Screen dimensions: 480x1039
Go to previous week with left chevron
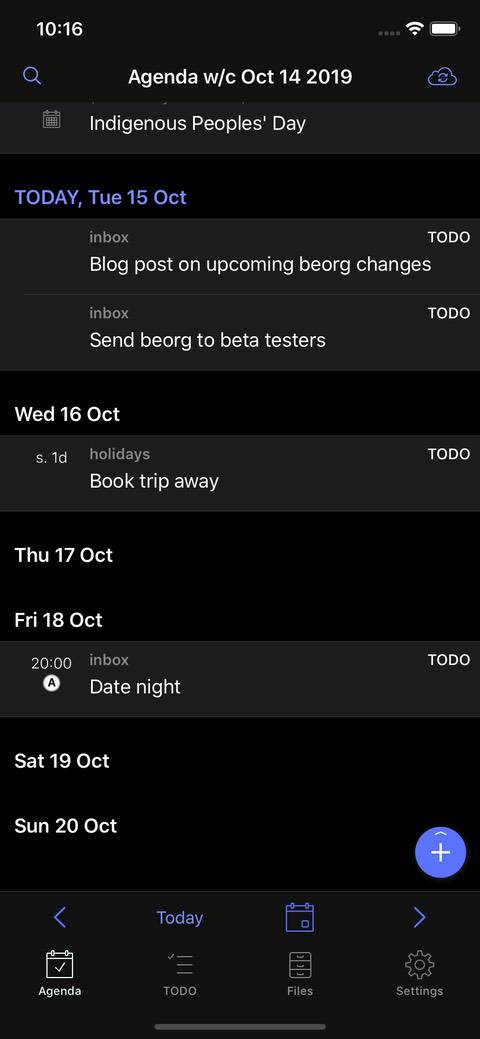click(60, 917)
